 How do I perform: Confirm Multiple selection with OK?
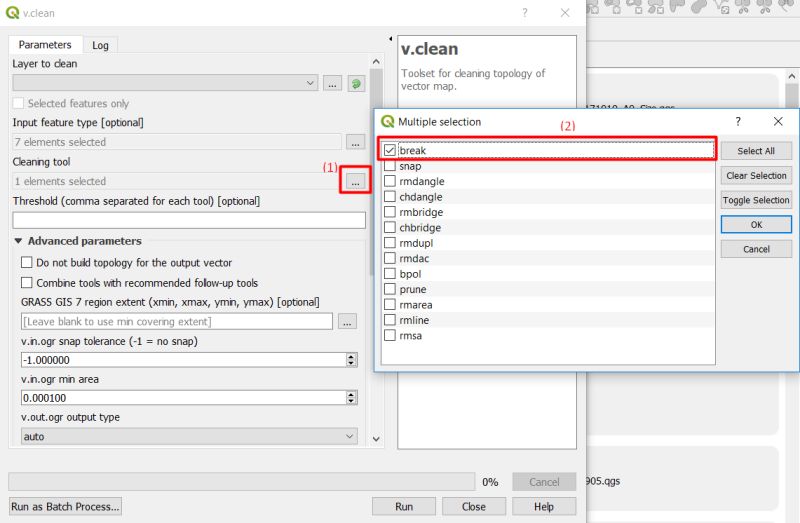[x=756, y=225]
